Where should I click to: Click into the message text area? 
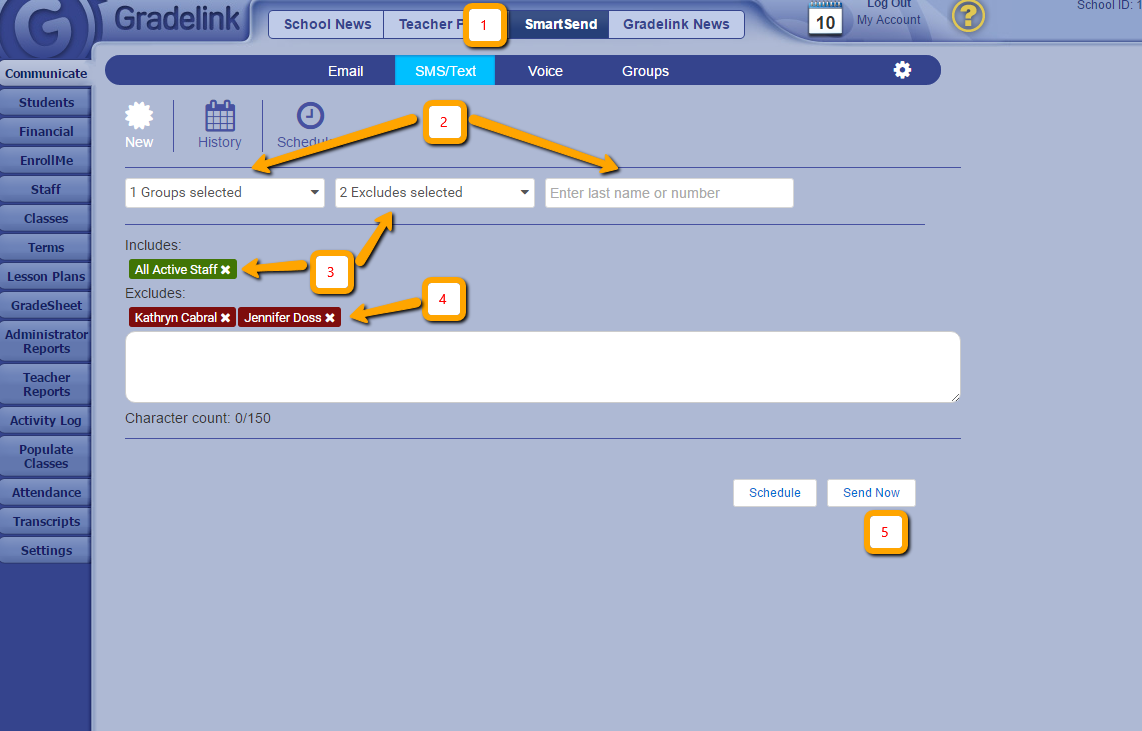pyautogui.click(x=543, y=367)
